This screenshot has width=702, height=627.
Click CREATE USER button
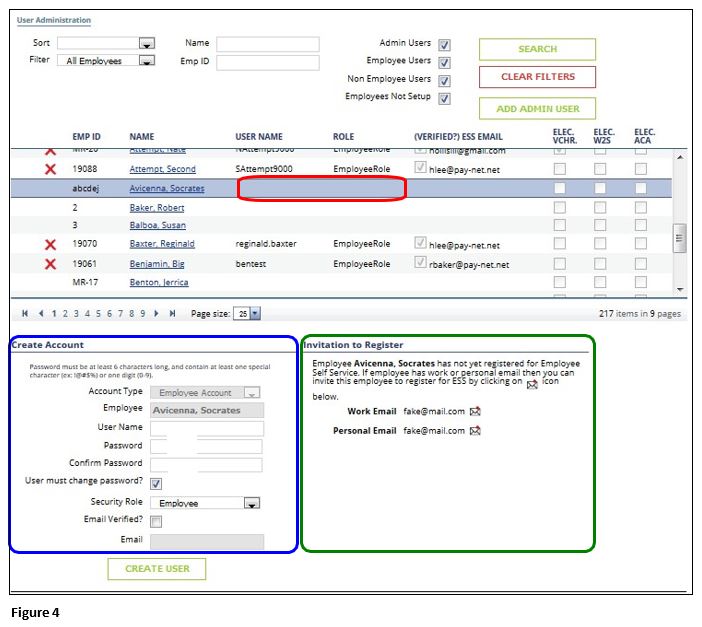[x=157, y=569]
